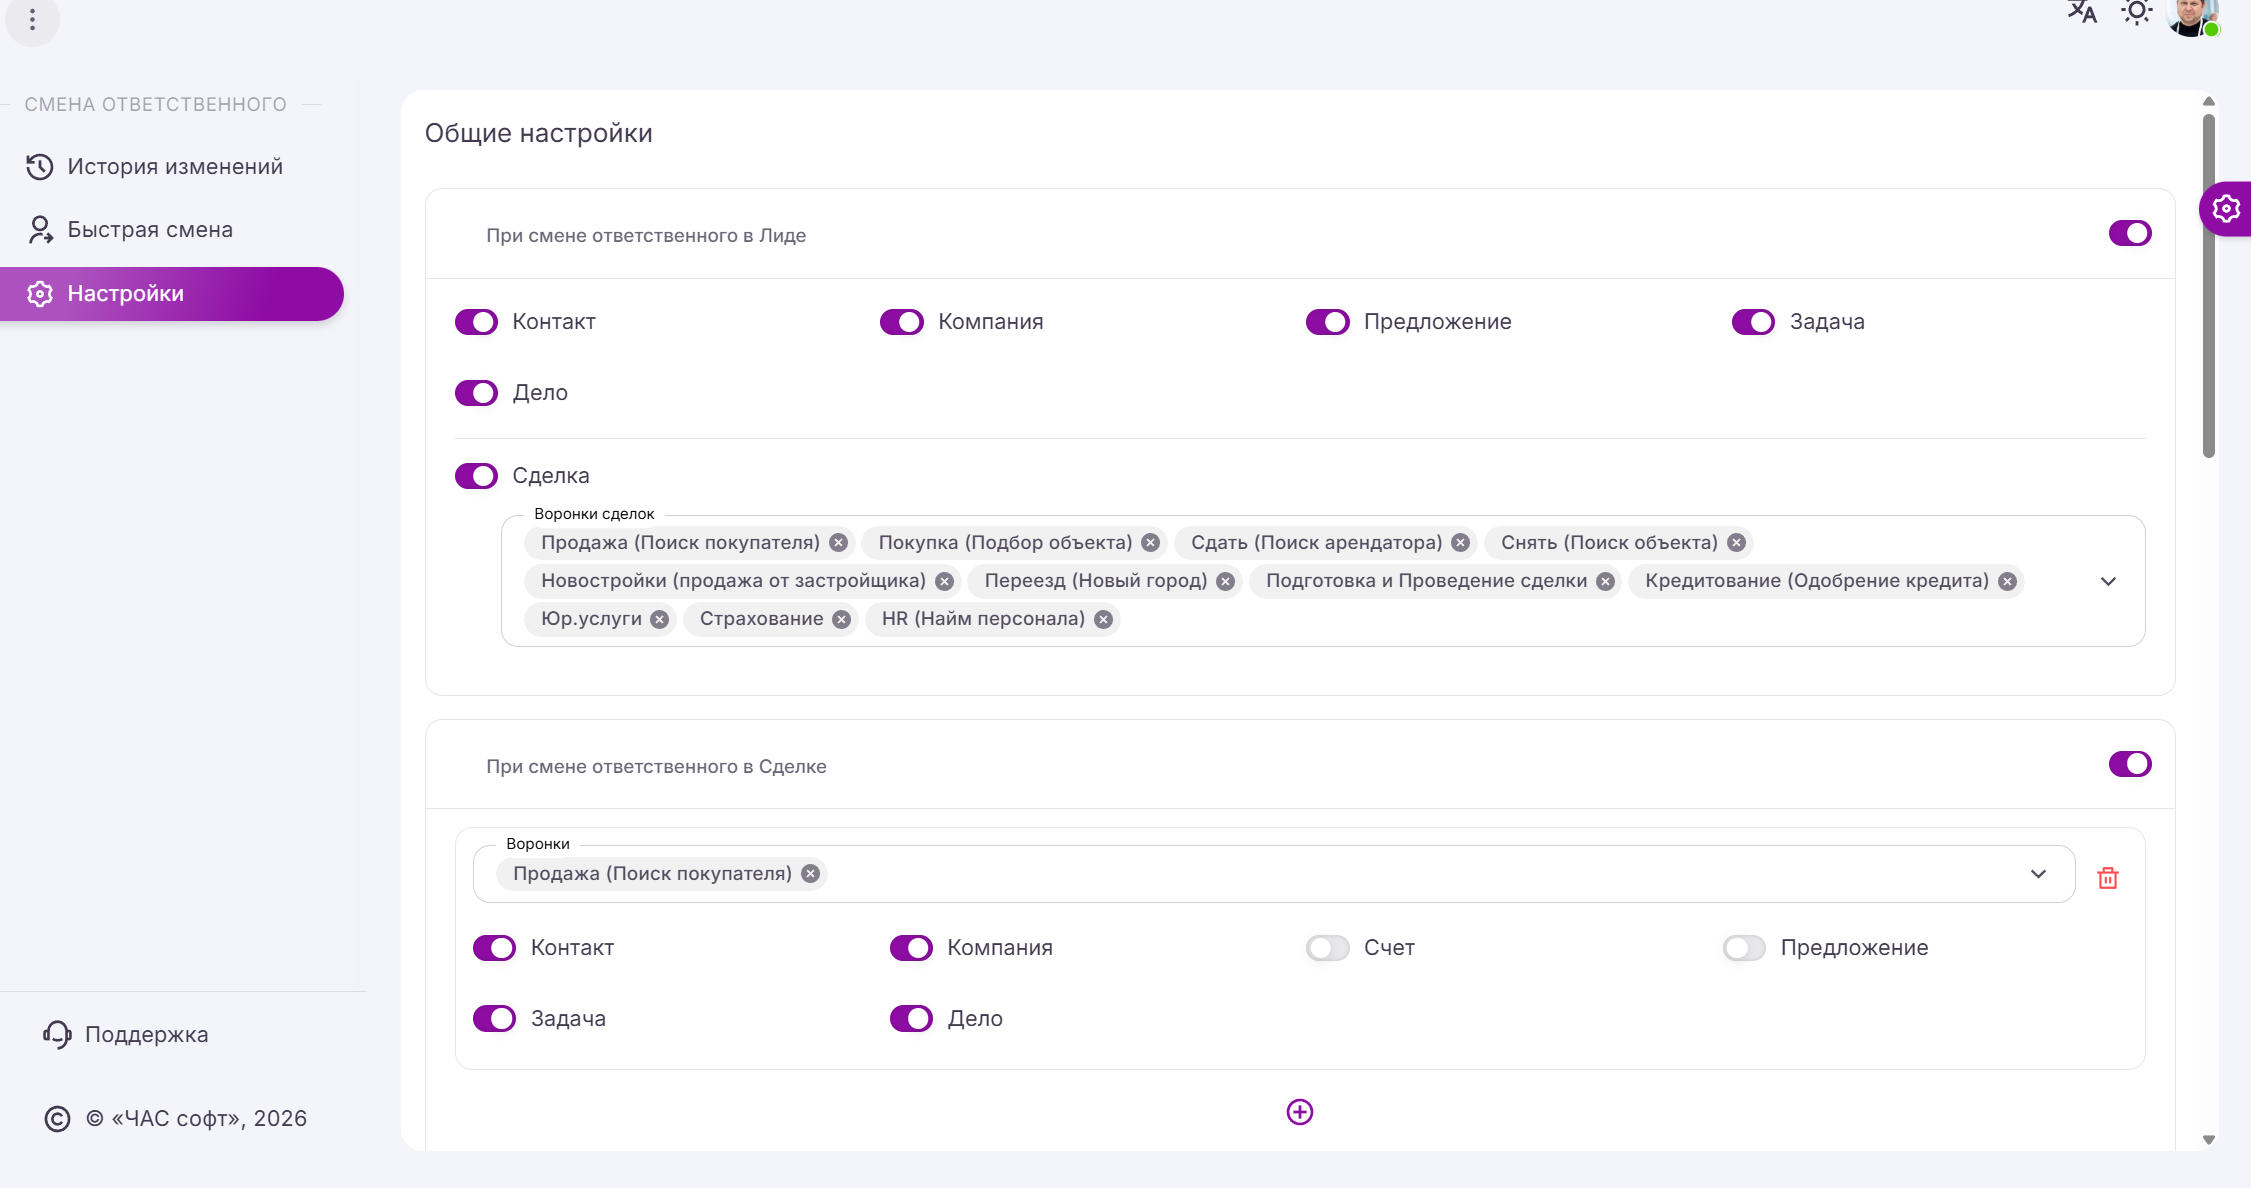Image resolution: width=2251 pixels, height=1188 pixels.
Task: Toggle При смене ответственного в Лиде switch
Action: [2129, 233]
